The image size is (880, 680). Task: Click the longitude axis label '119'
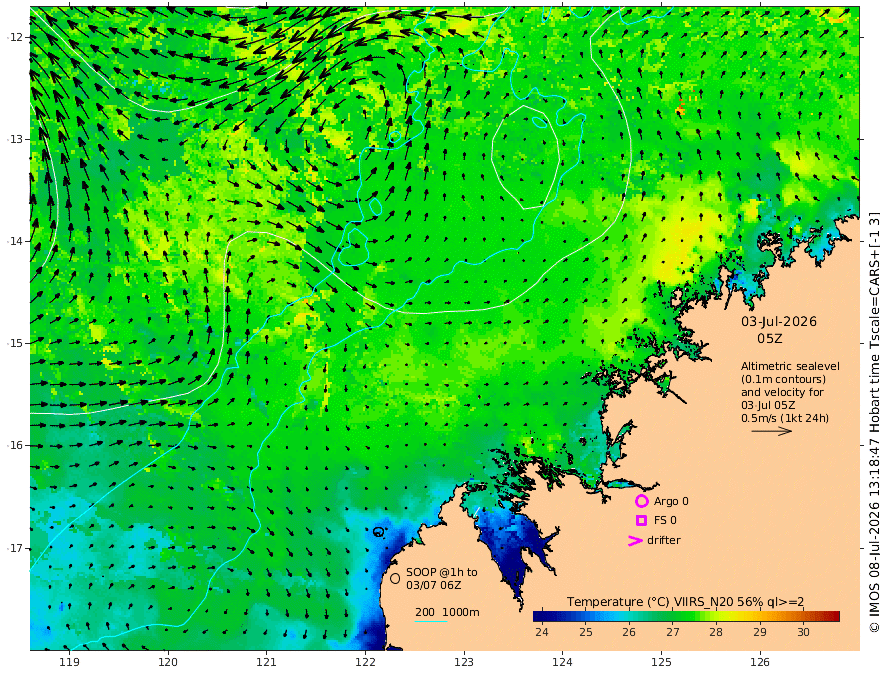[69, 662]
